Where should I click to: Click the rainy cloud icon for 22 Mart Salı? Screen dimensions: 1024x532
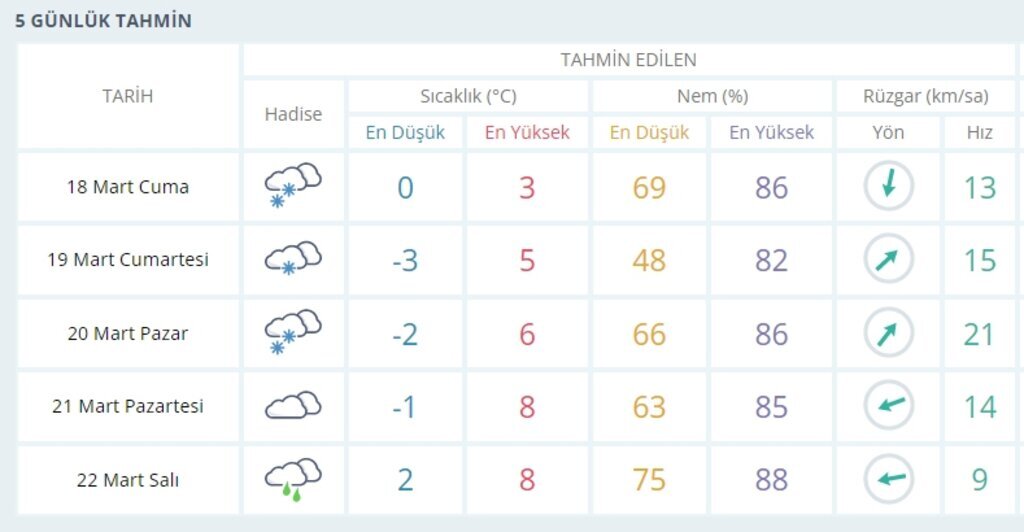pos(292,479)
